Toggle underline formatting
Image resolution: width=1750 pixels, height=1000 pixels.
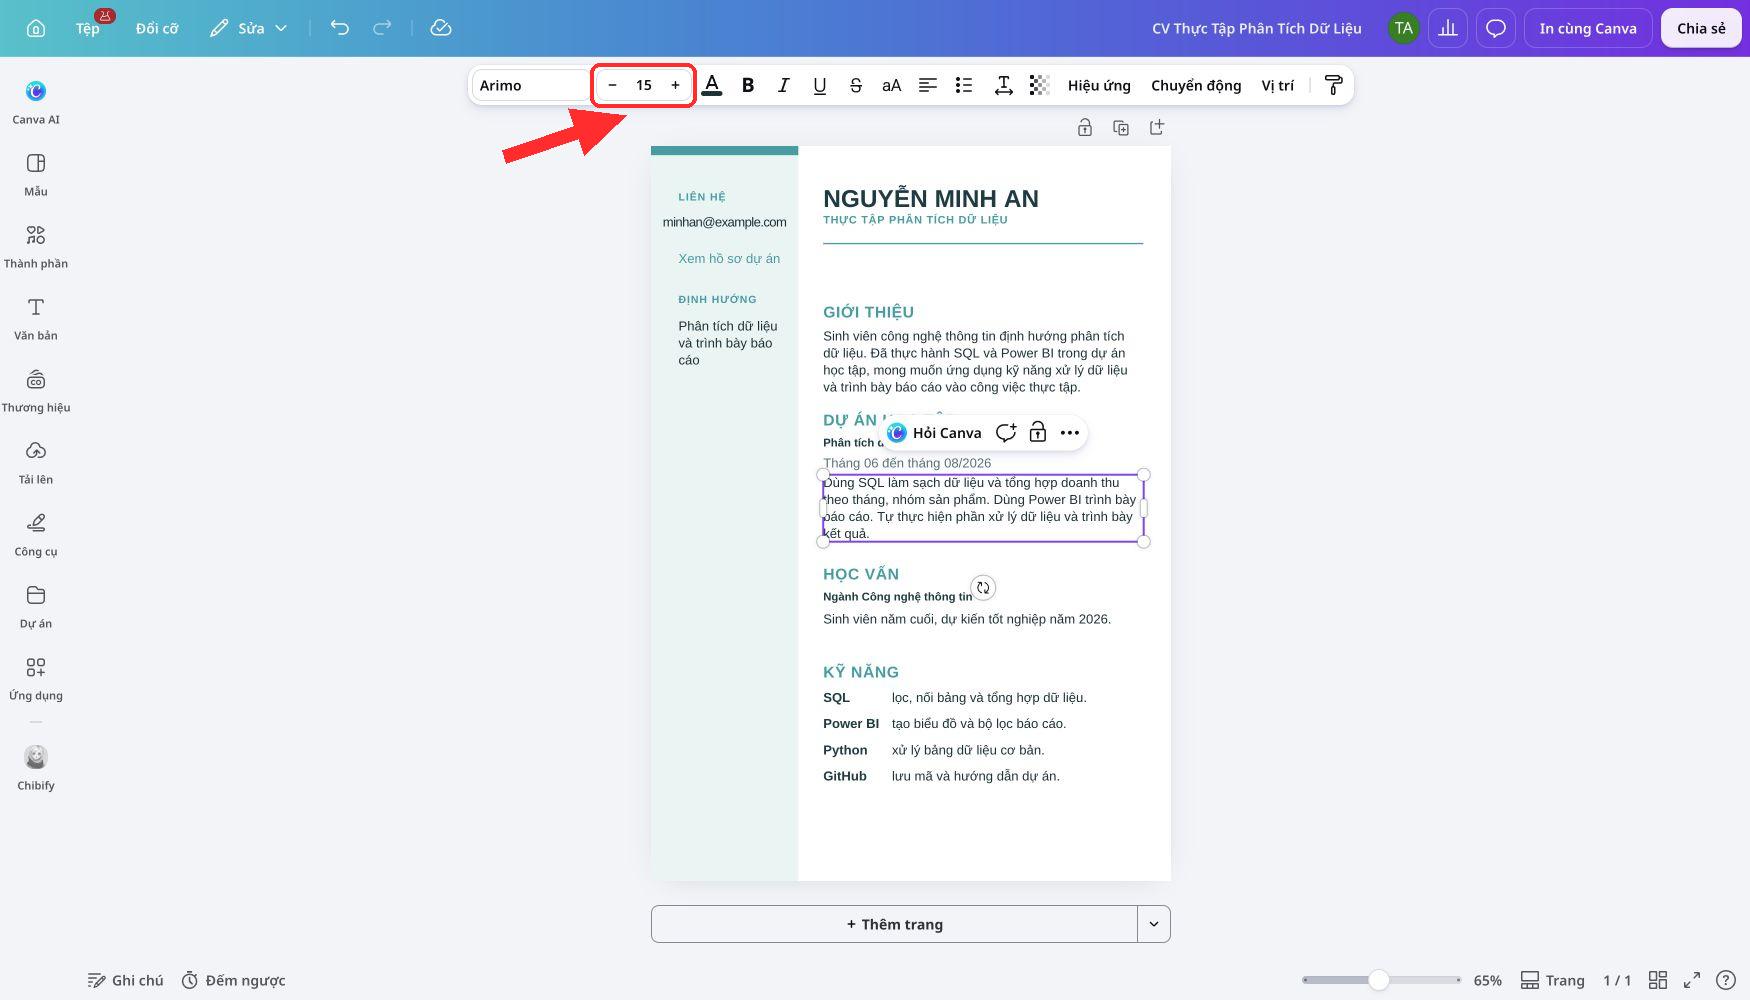pos(820,85)
